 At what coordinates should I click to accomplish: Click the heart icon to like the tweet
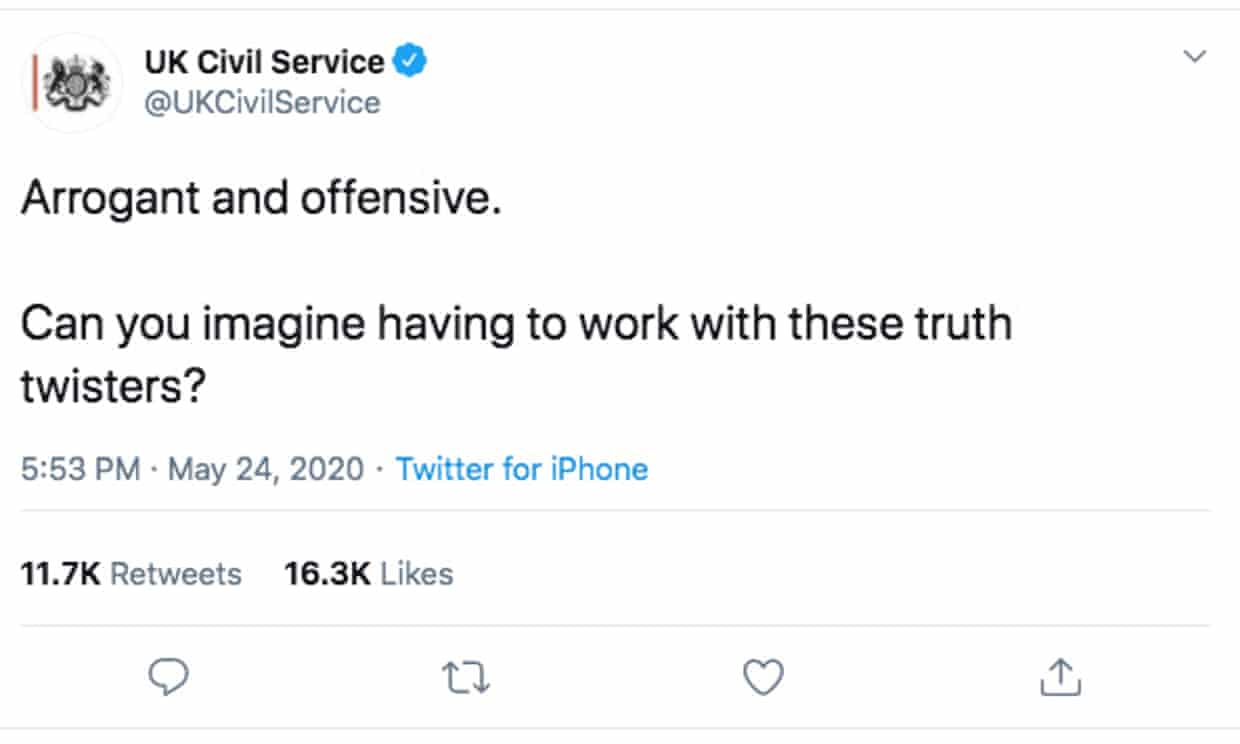click(x=763, y=678)
